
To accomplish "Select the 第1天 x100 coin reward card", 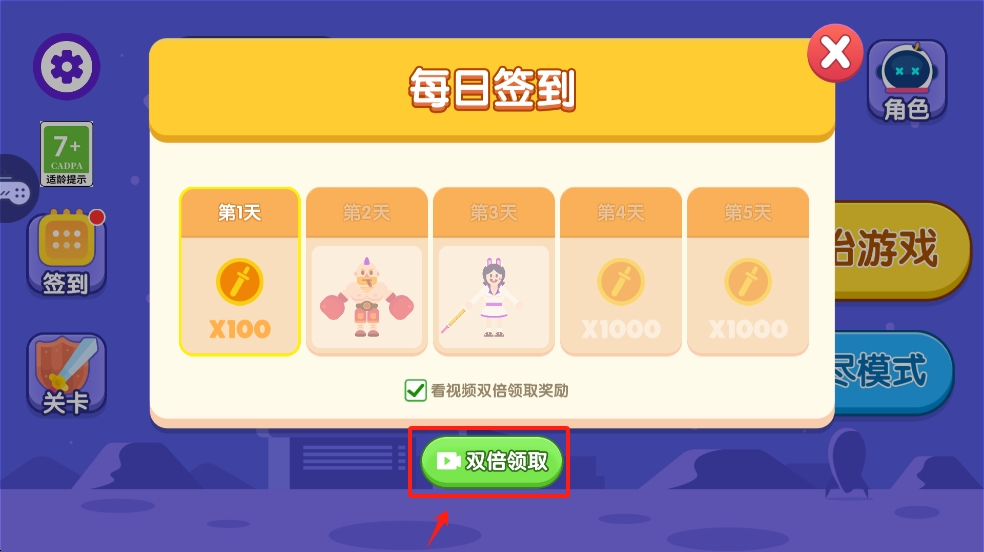I will 240,271.
